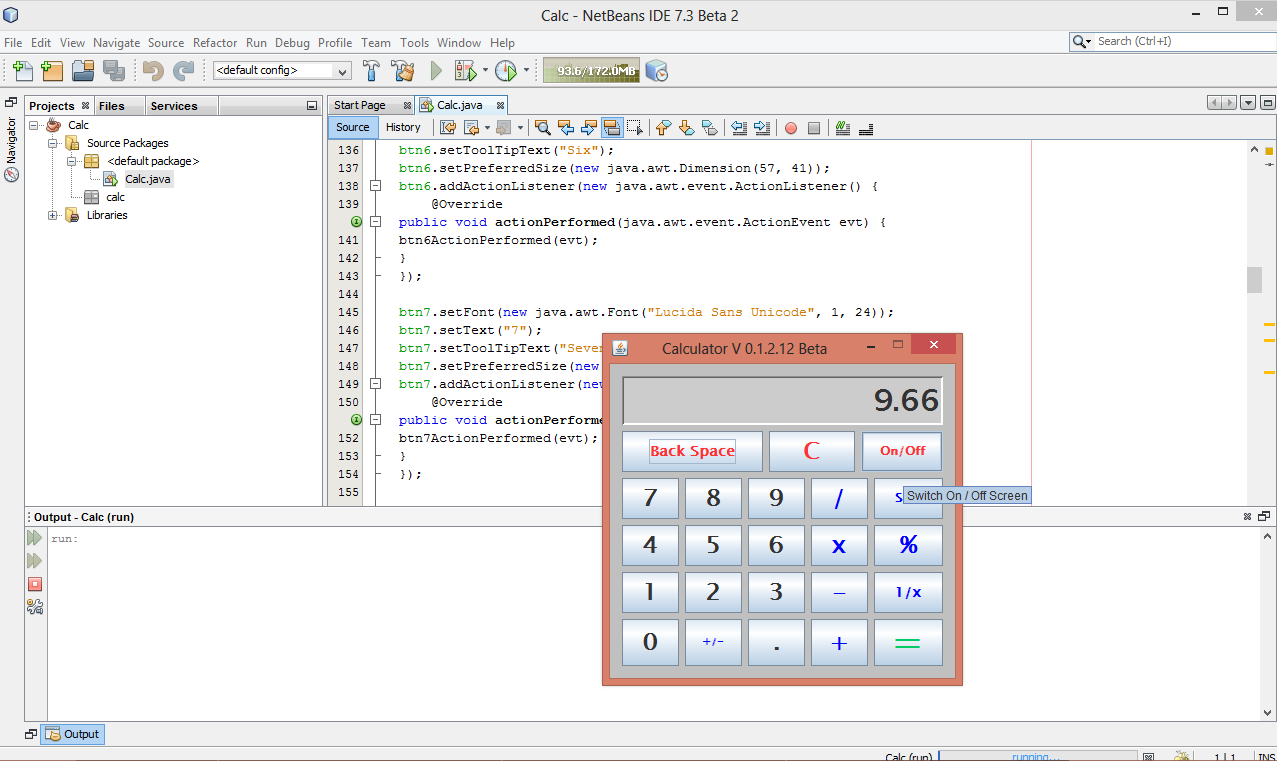Screen dimensions: 1277x761
Task: Open the default config dropdown
Action: pos(343,70)
